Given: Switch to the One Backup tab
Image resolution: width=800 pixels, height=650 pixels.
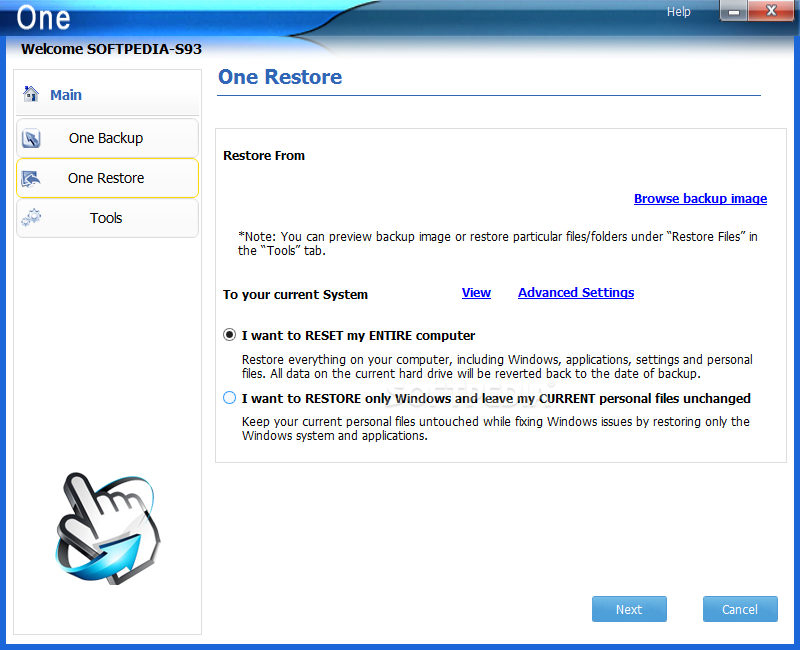Looking at the screenshot, I should [107, 138].
